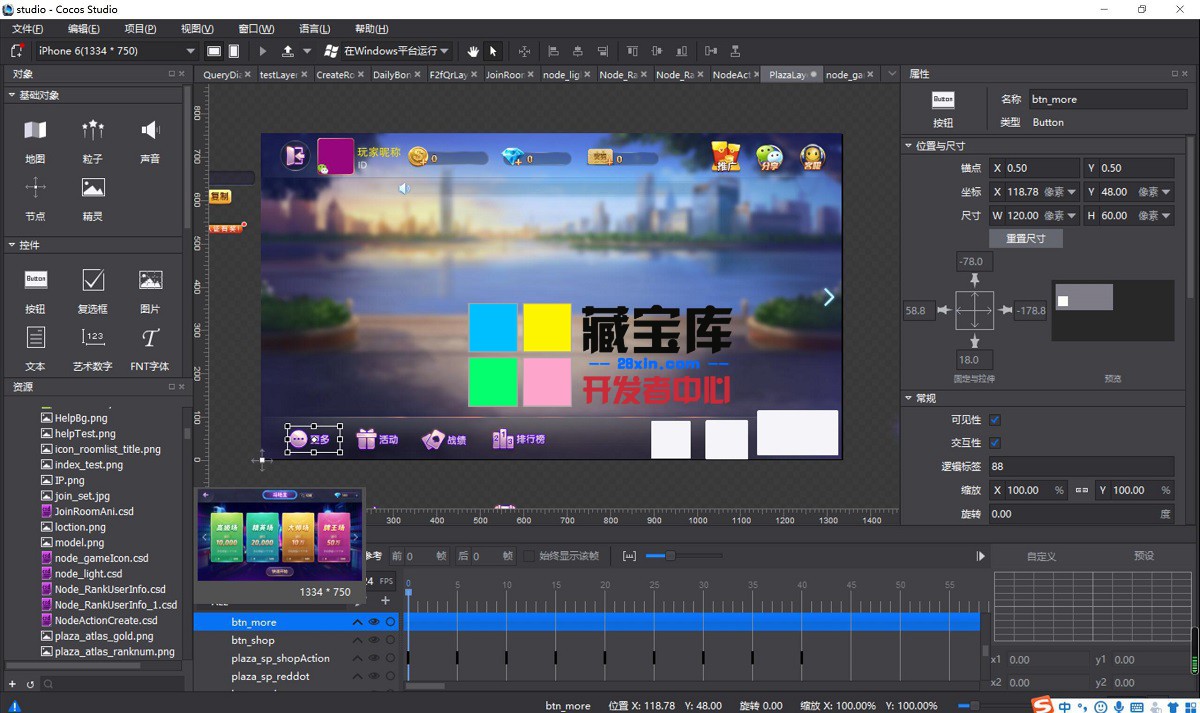Toggle the 可见性 visibility checkbox
1200x713 pixels.
click(995, 420)
